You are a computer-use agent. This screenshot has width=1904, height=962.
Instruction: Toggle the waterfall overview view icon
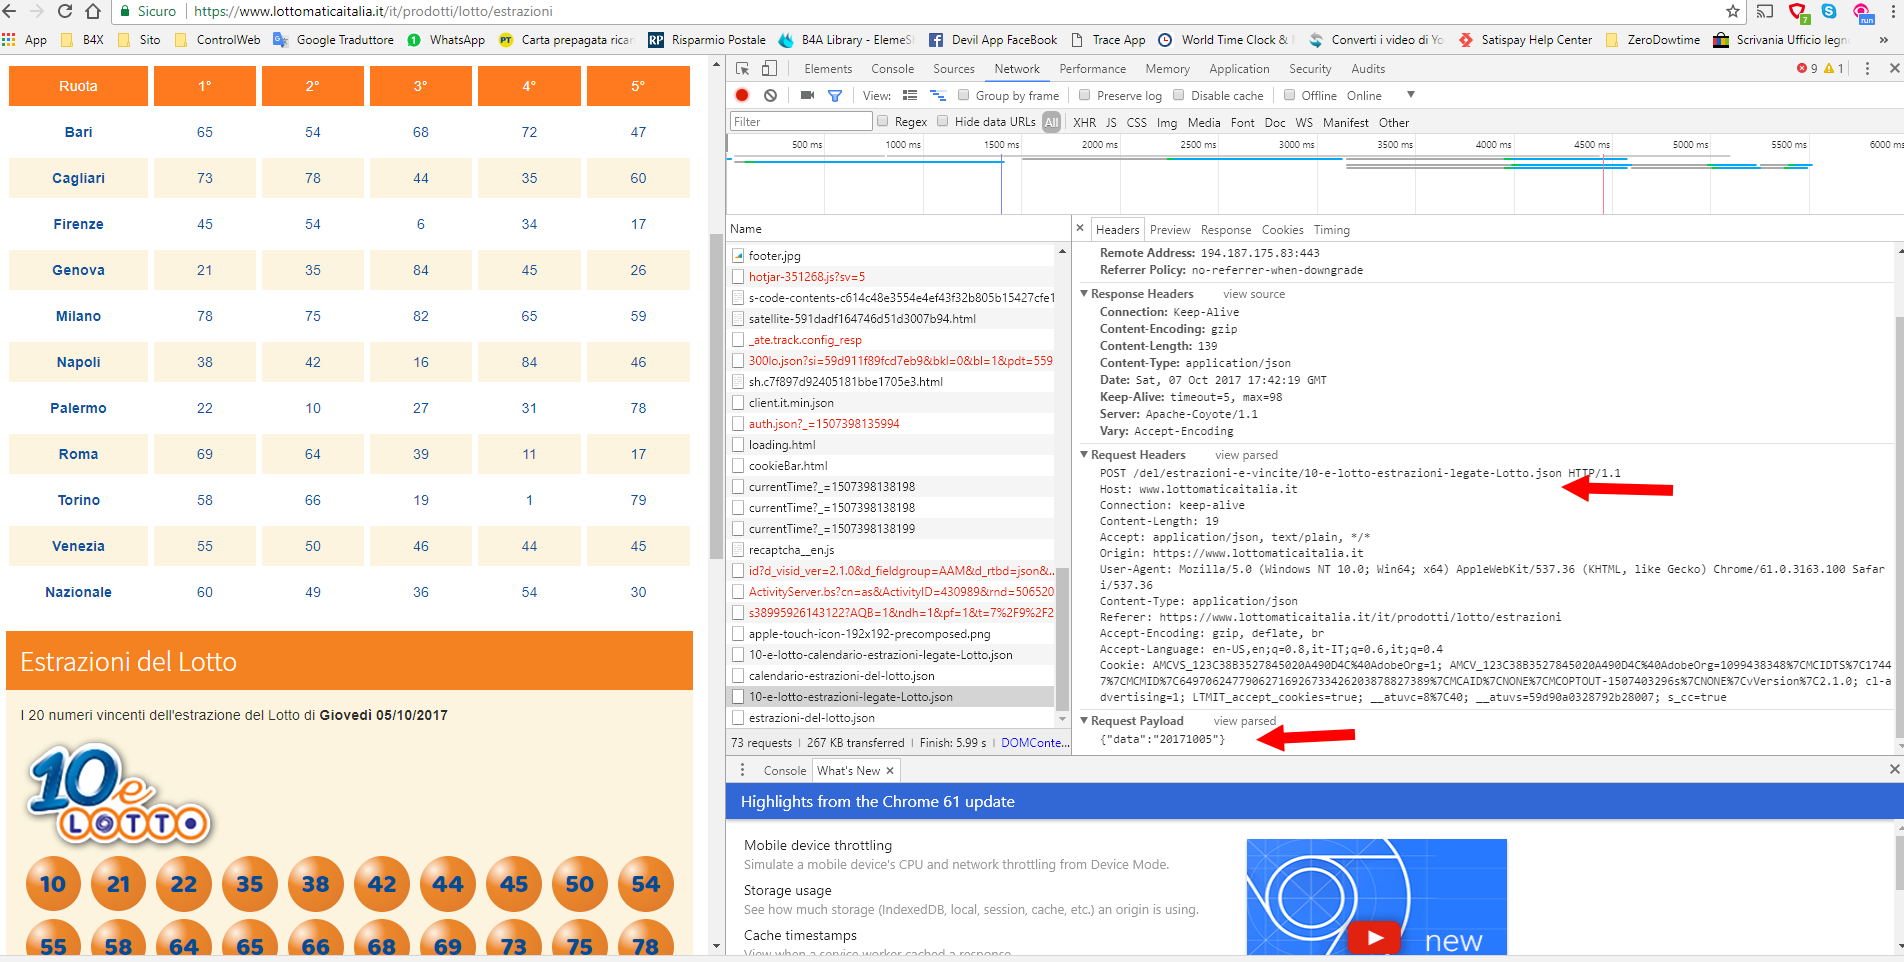[x=938, y=95]
